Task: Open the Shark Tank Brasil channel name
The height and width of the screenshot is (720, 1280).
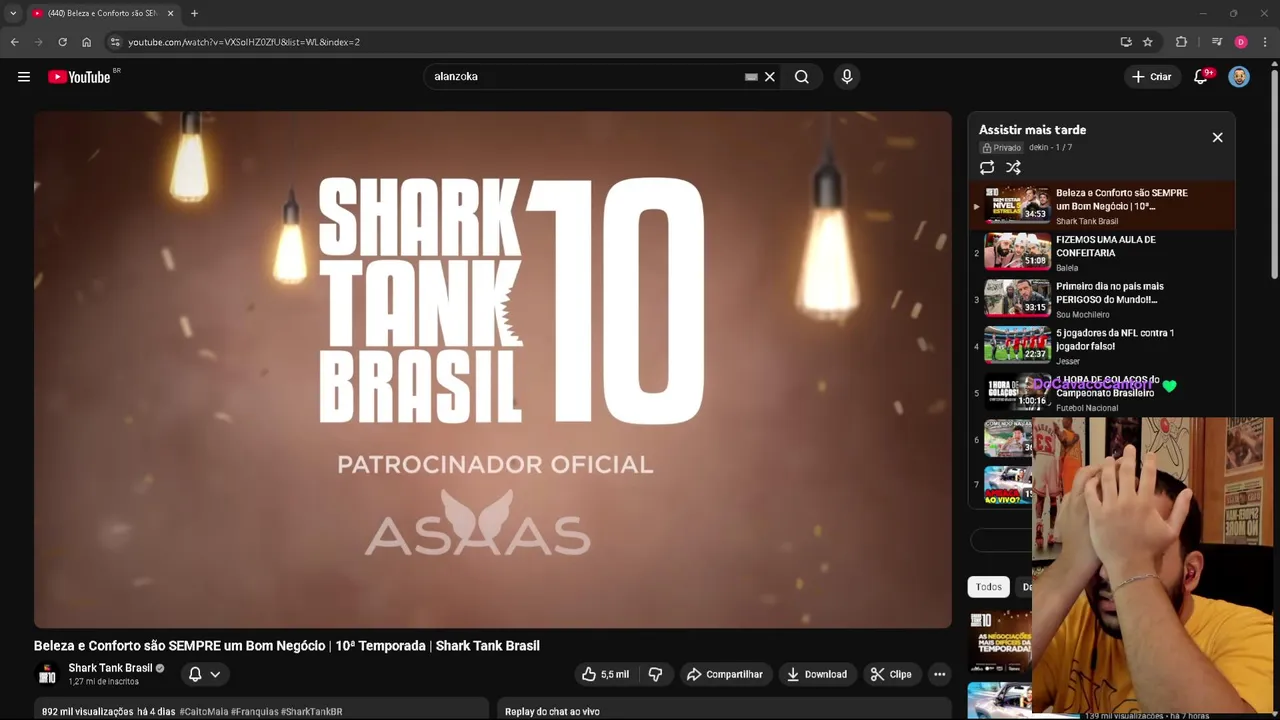Action: point(110,668)
